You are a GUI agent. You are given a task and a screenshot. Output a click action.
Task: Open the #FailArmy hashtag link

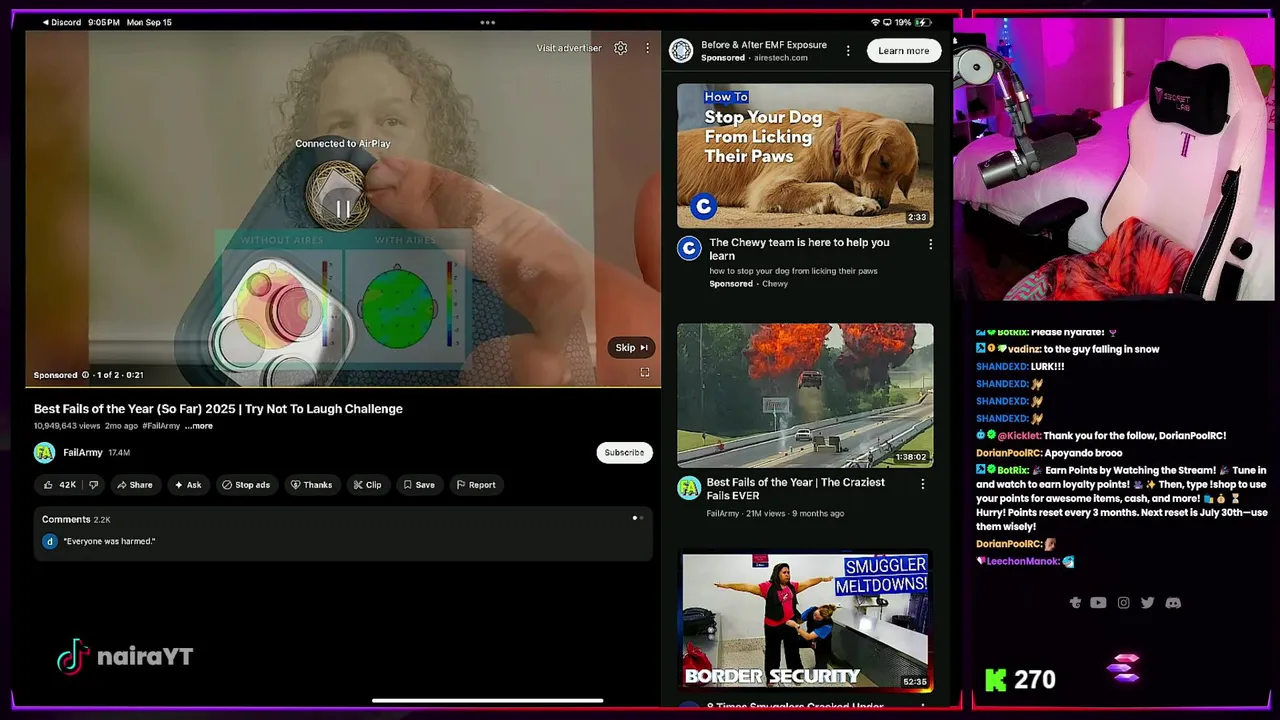(161, 426)
